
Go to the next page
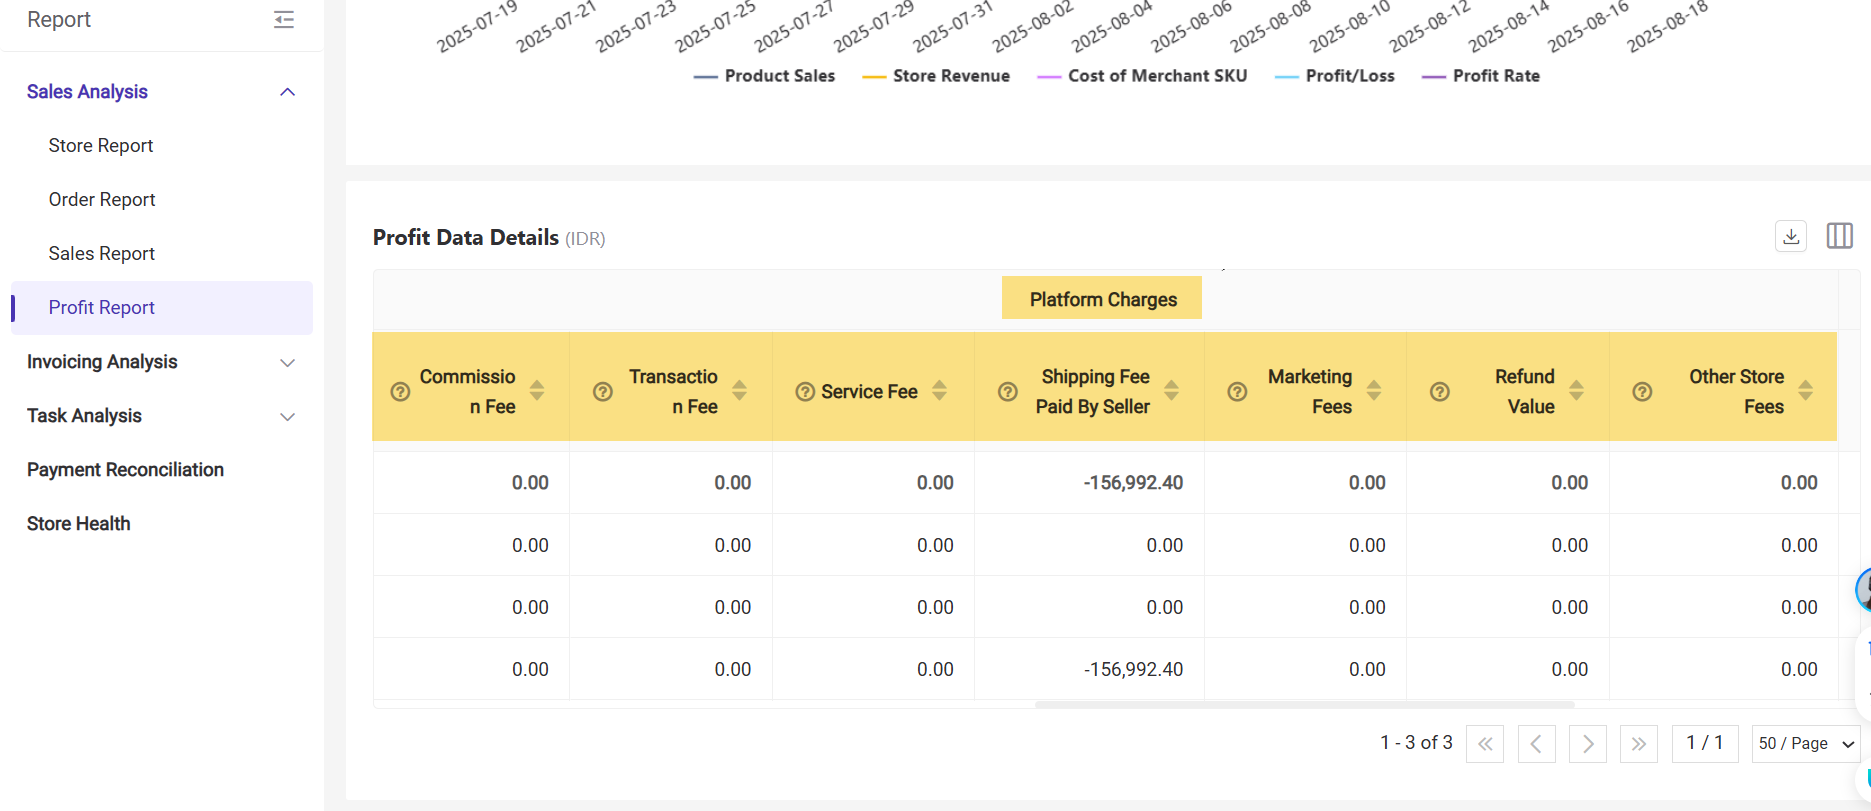pyautogui.click(x=1587, y=744)
